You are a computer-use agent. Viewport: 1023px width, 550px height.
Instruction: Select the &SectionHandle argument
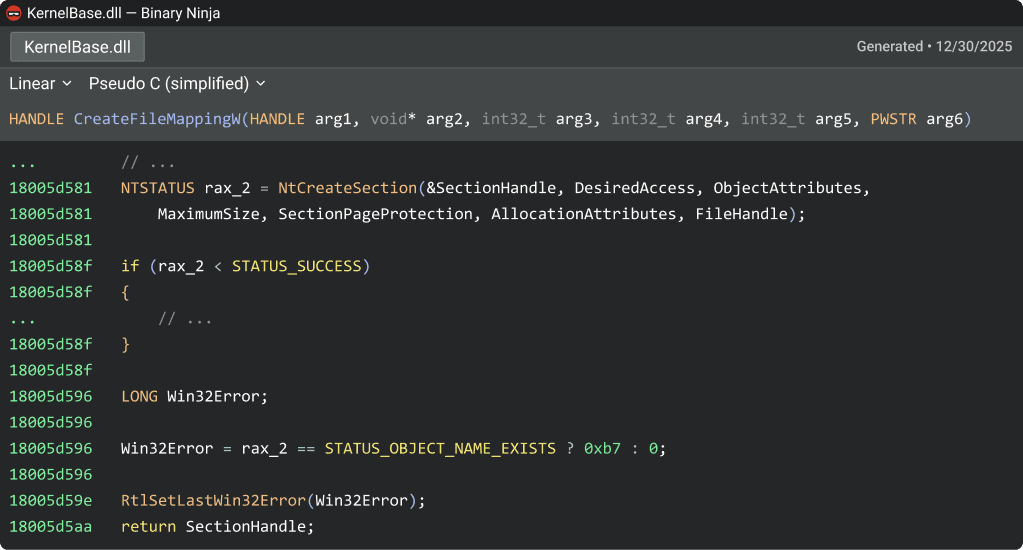491,188
